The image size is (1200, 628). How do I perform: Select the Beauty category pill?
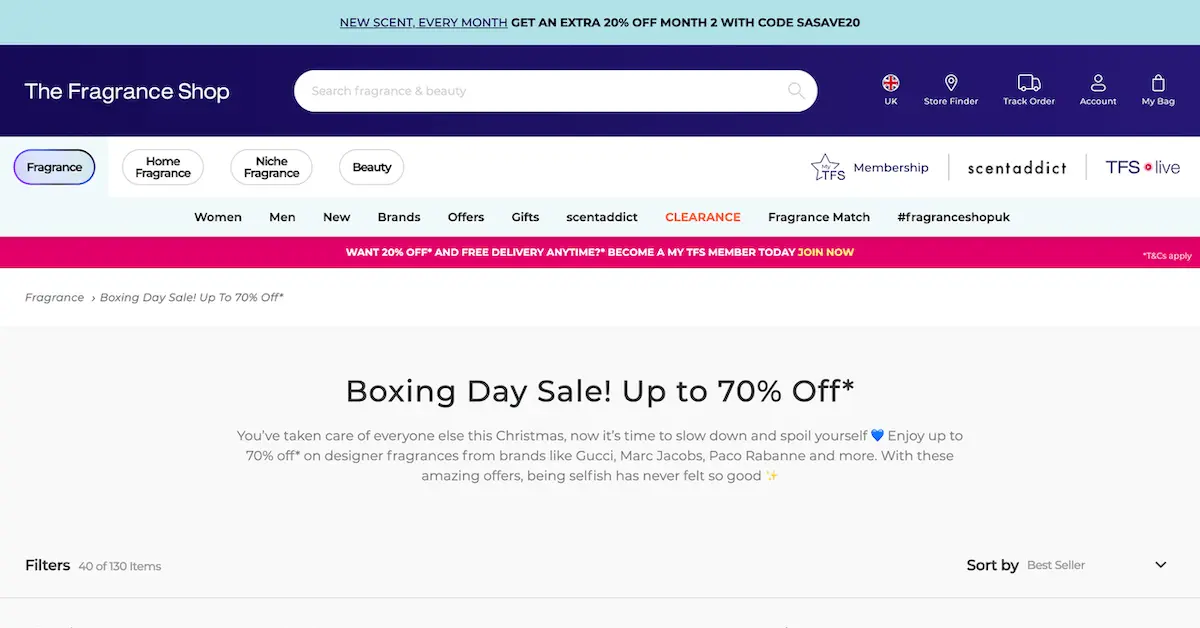[x=371, y=167]
